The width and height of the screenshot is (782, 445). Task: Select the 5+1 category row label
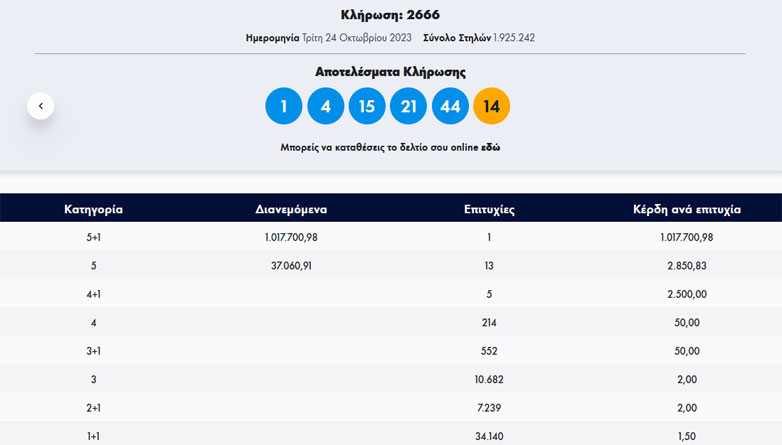click(93, 237)
